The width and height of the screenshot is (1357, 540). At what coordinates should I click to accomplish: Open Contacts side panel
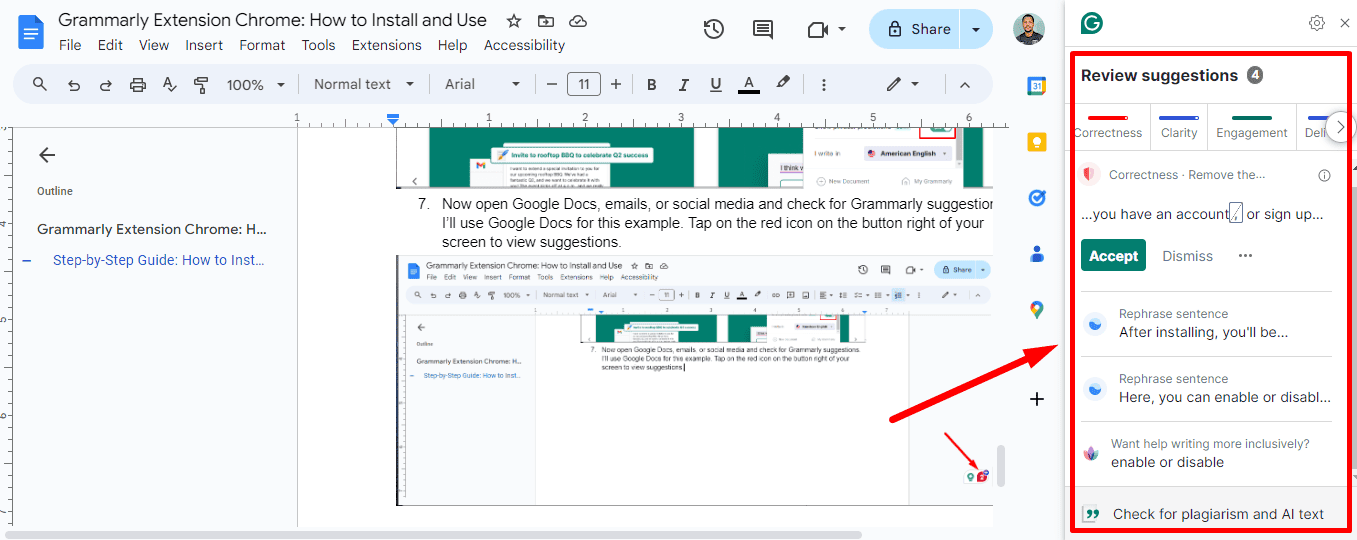pos(1037,254)
